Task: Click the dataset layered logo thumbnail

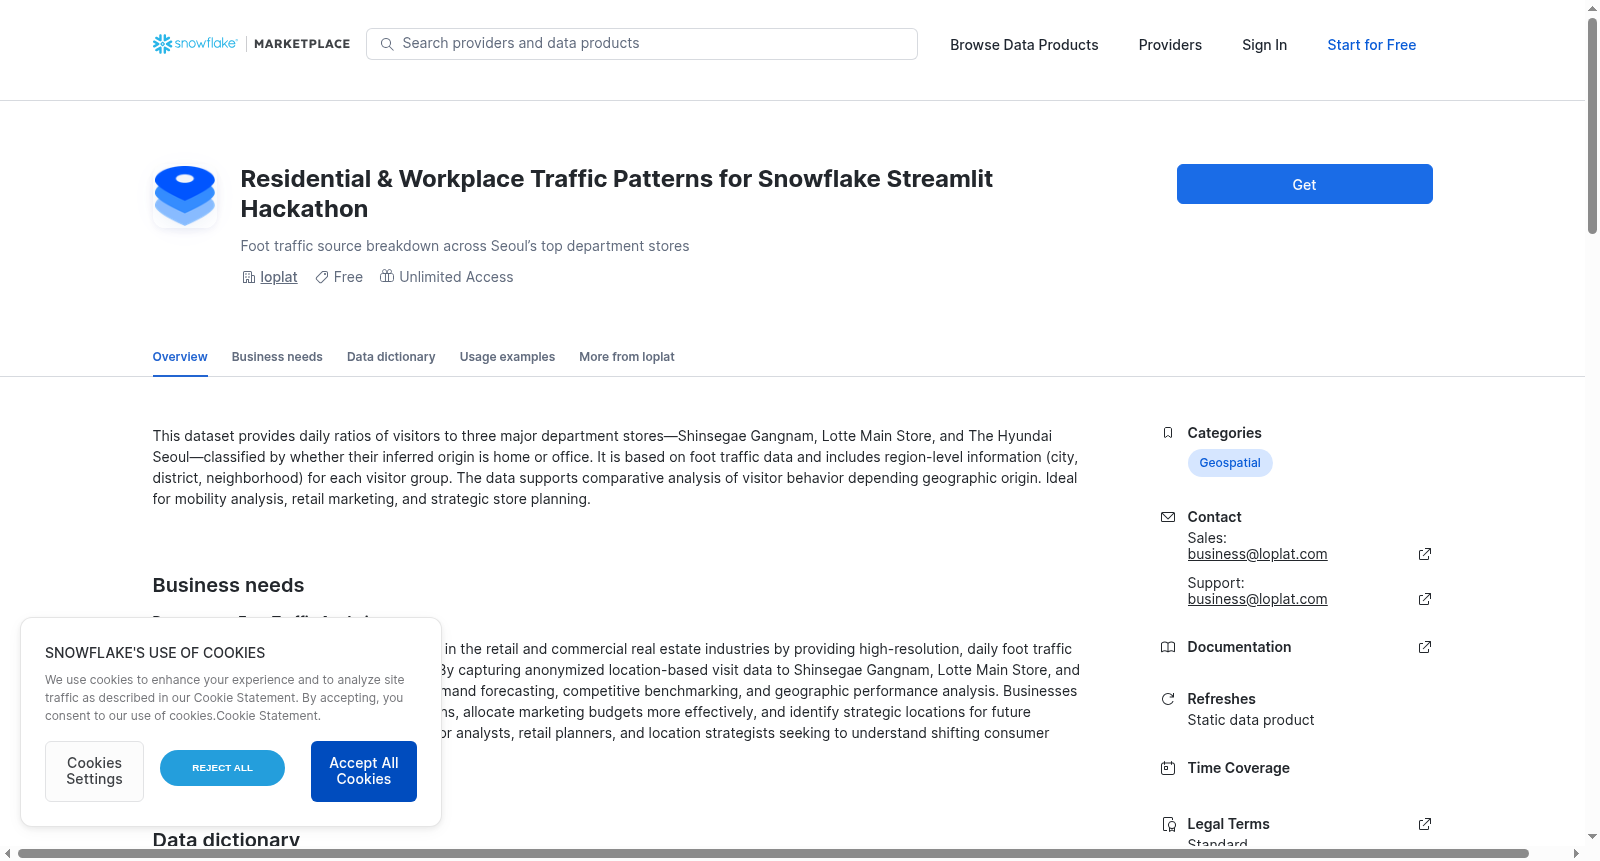Action: (185, 196)
